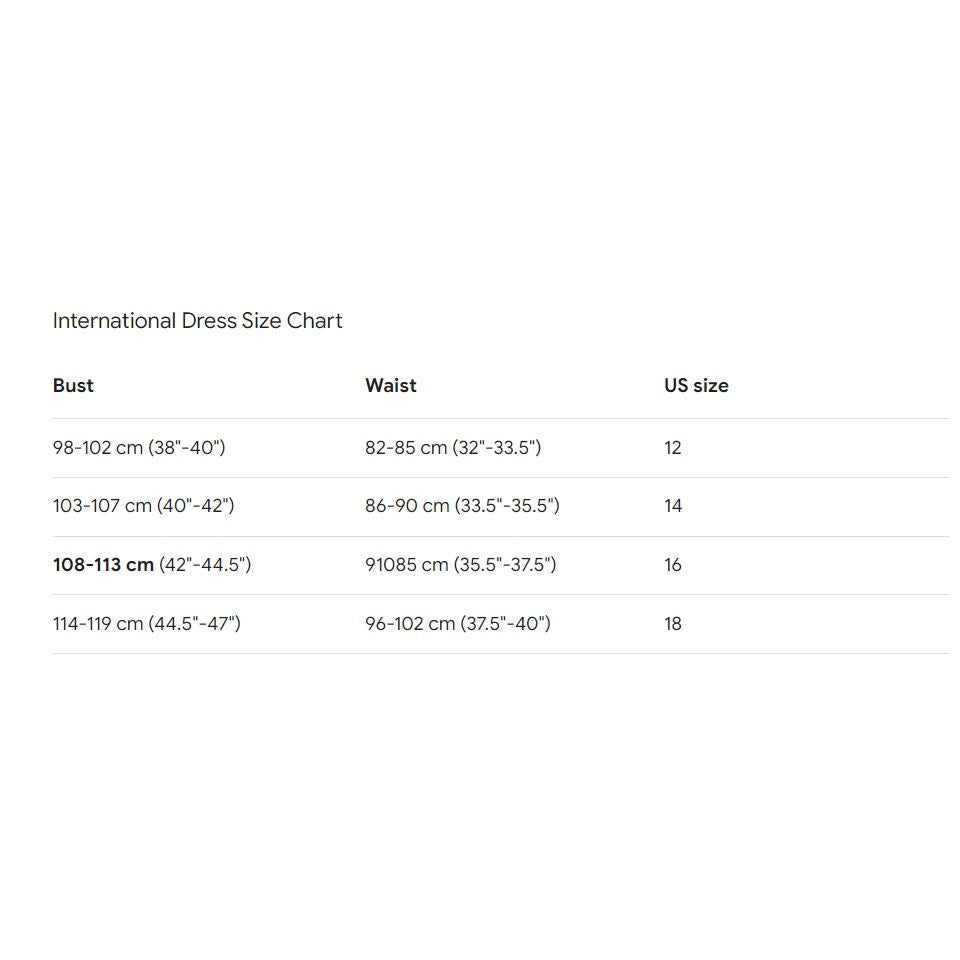Click the (42"-44.5") inch range text
Screen dimensions: 960x960
(x=205, y=564)
